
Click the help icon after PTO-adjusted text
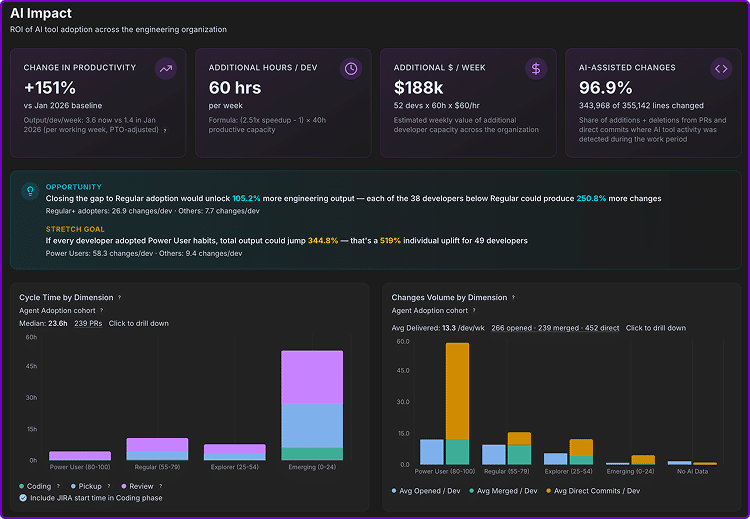165,130
